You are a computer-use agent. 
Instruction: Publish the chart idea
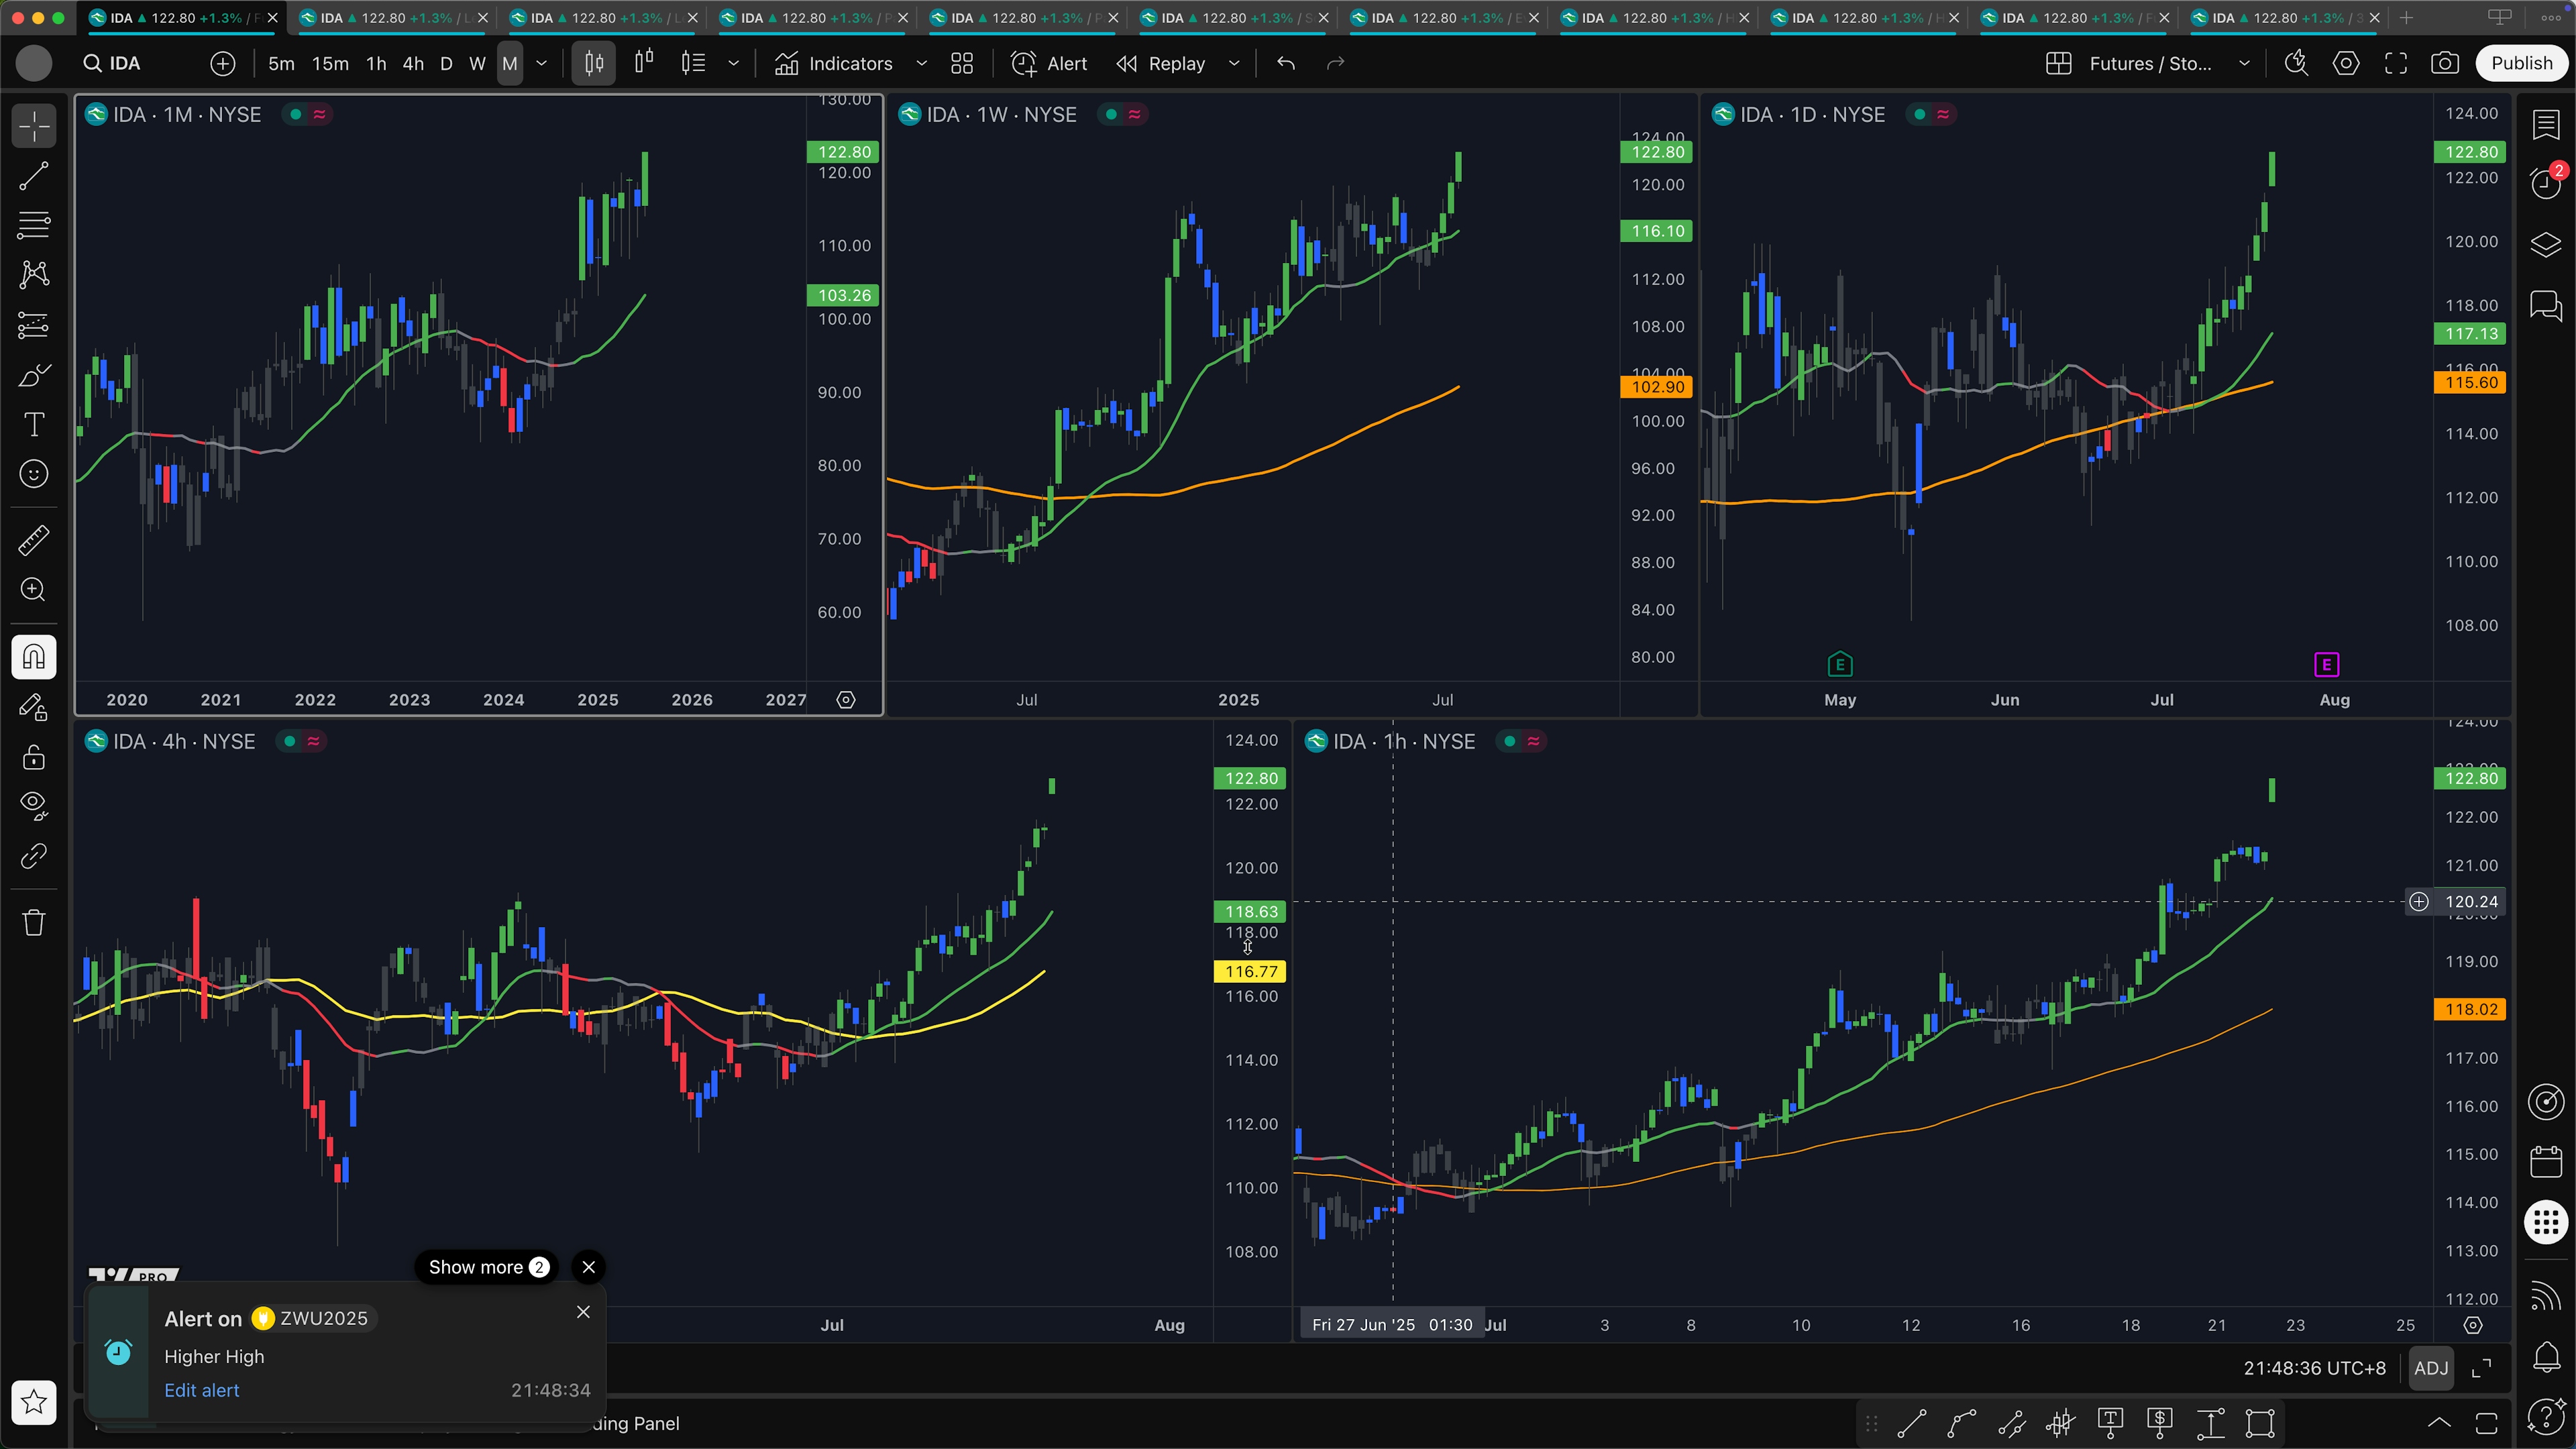coord(2522,63)
